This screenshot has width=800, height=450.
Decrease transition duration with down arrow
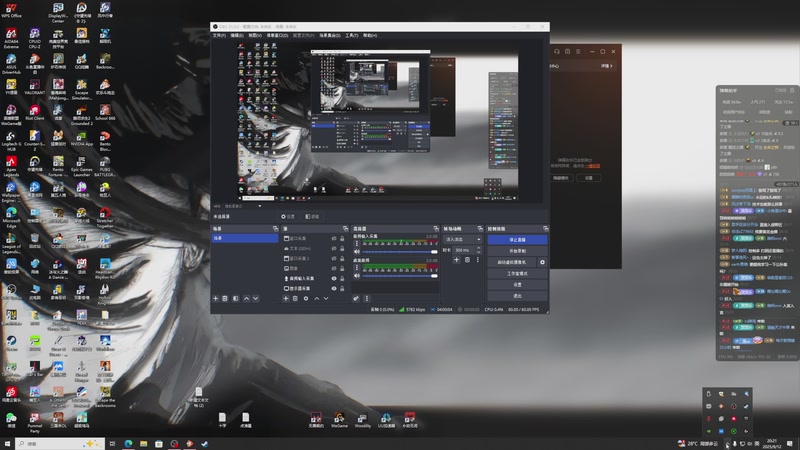[478, 252]
